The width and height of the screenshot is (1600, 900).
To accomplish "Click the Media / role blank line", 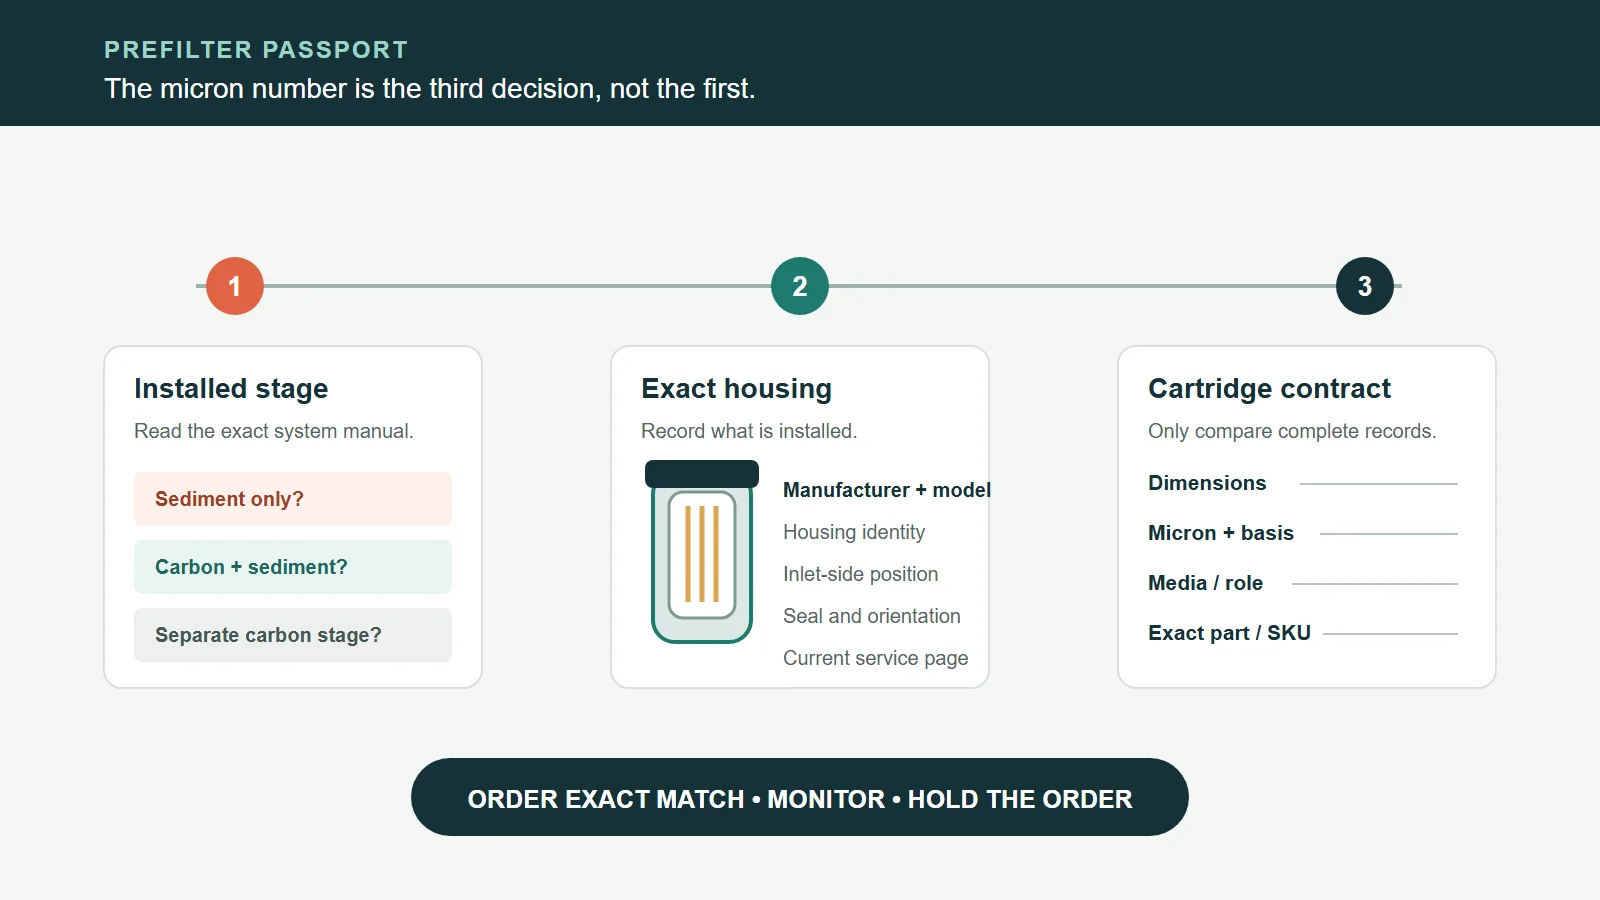I will click(x=1375, y=584).
